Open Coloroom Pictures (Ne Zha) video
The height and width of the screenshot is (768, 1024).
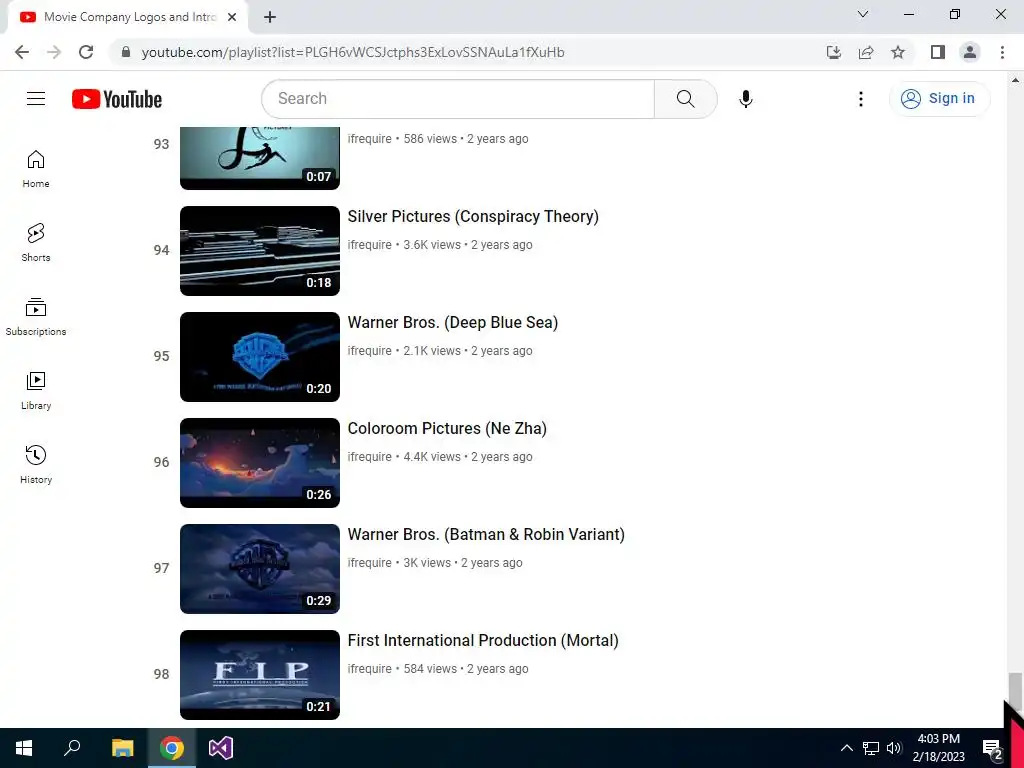click(447, 428)
